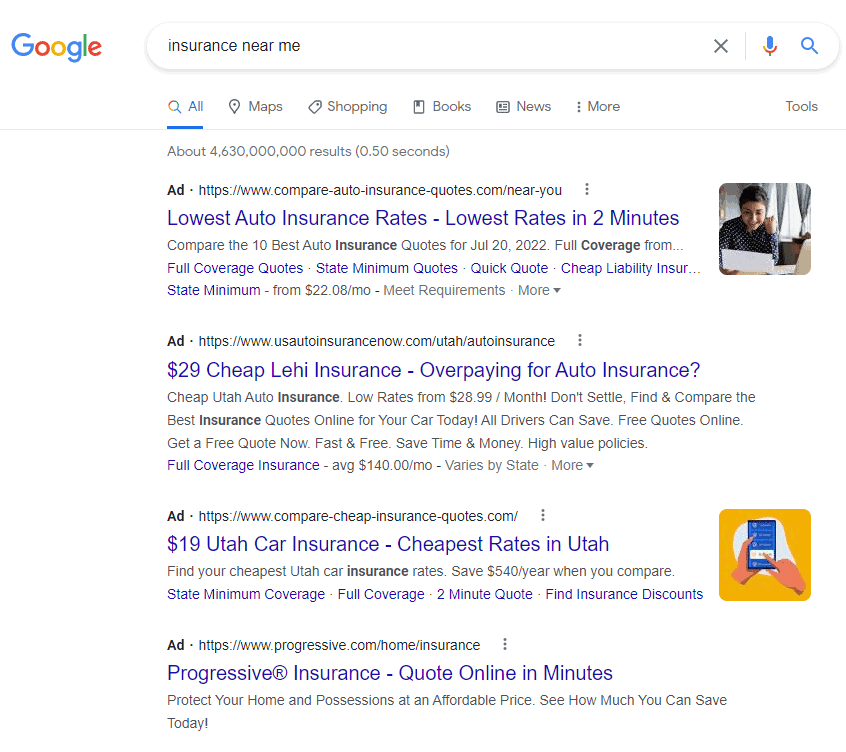Switch to the News tab

[x=523, y=106]
